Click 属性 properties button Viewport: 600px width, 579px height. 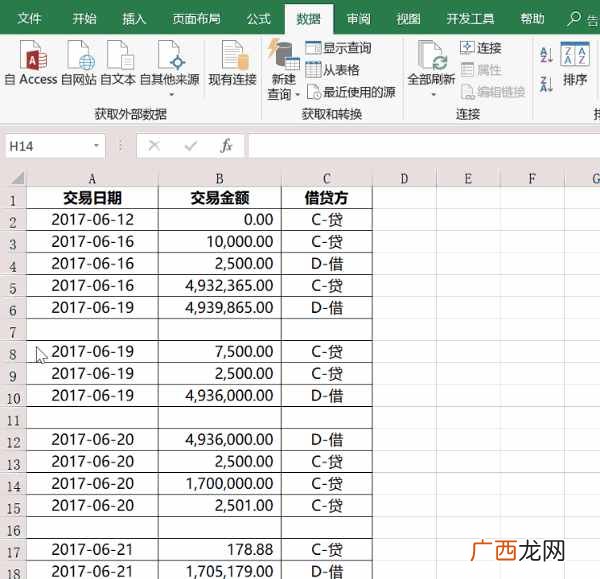click(x=481, y=70)
